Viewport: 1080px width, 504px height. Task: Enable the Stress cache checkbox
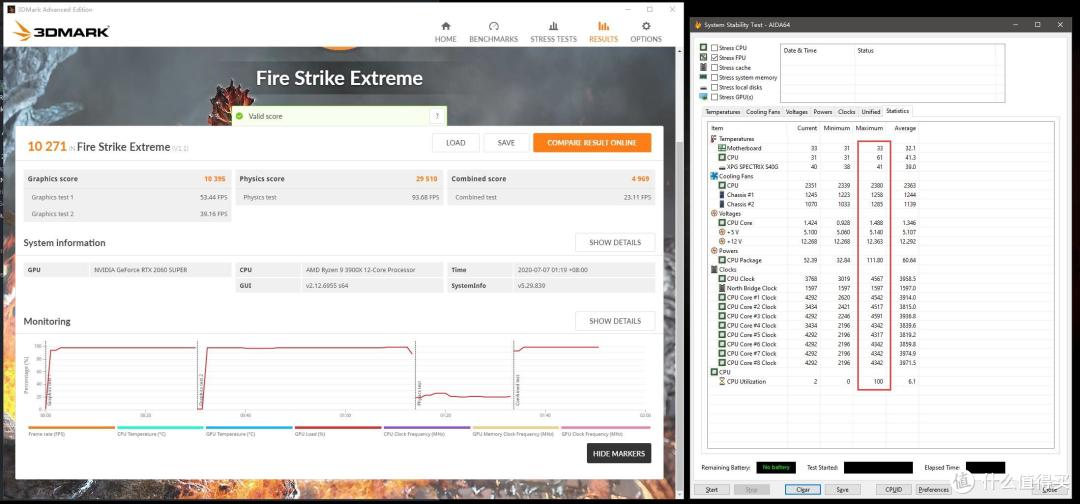715,67
